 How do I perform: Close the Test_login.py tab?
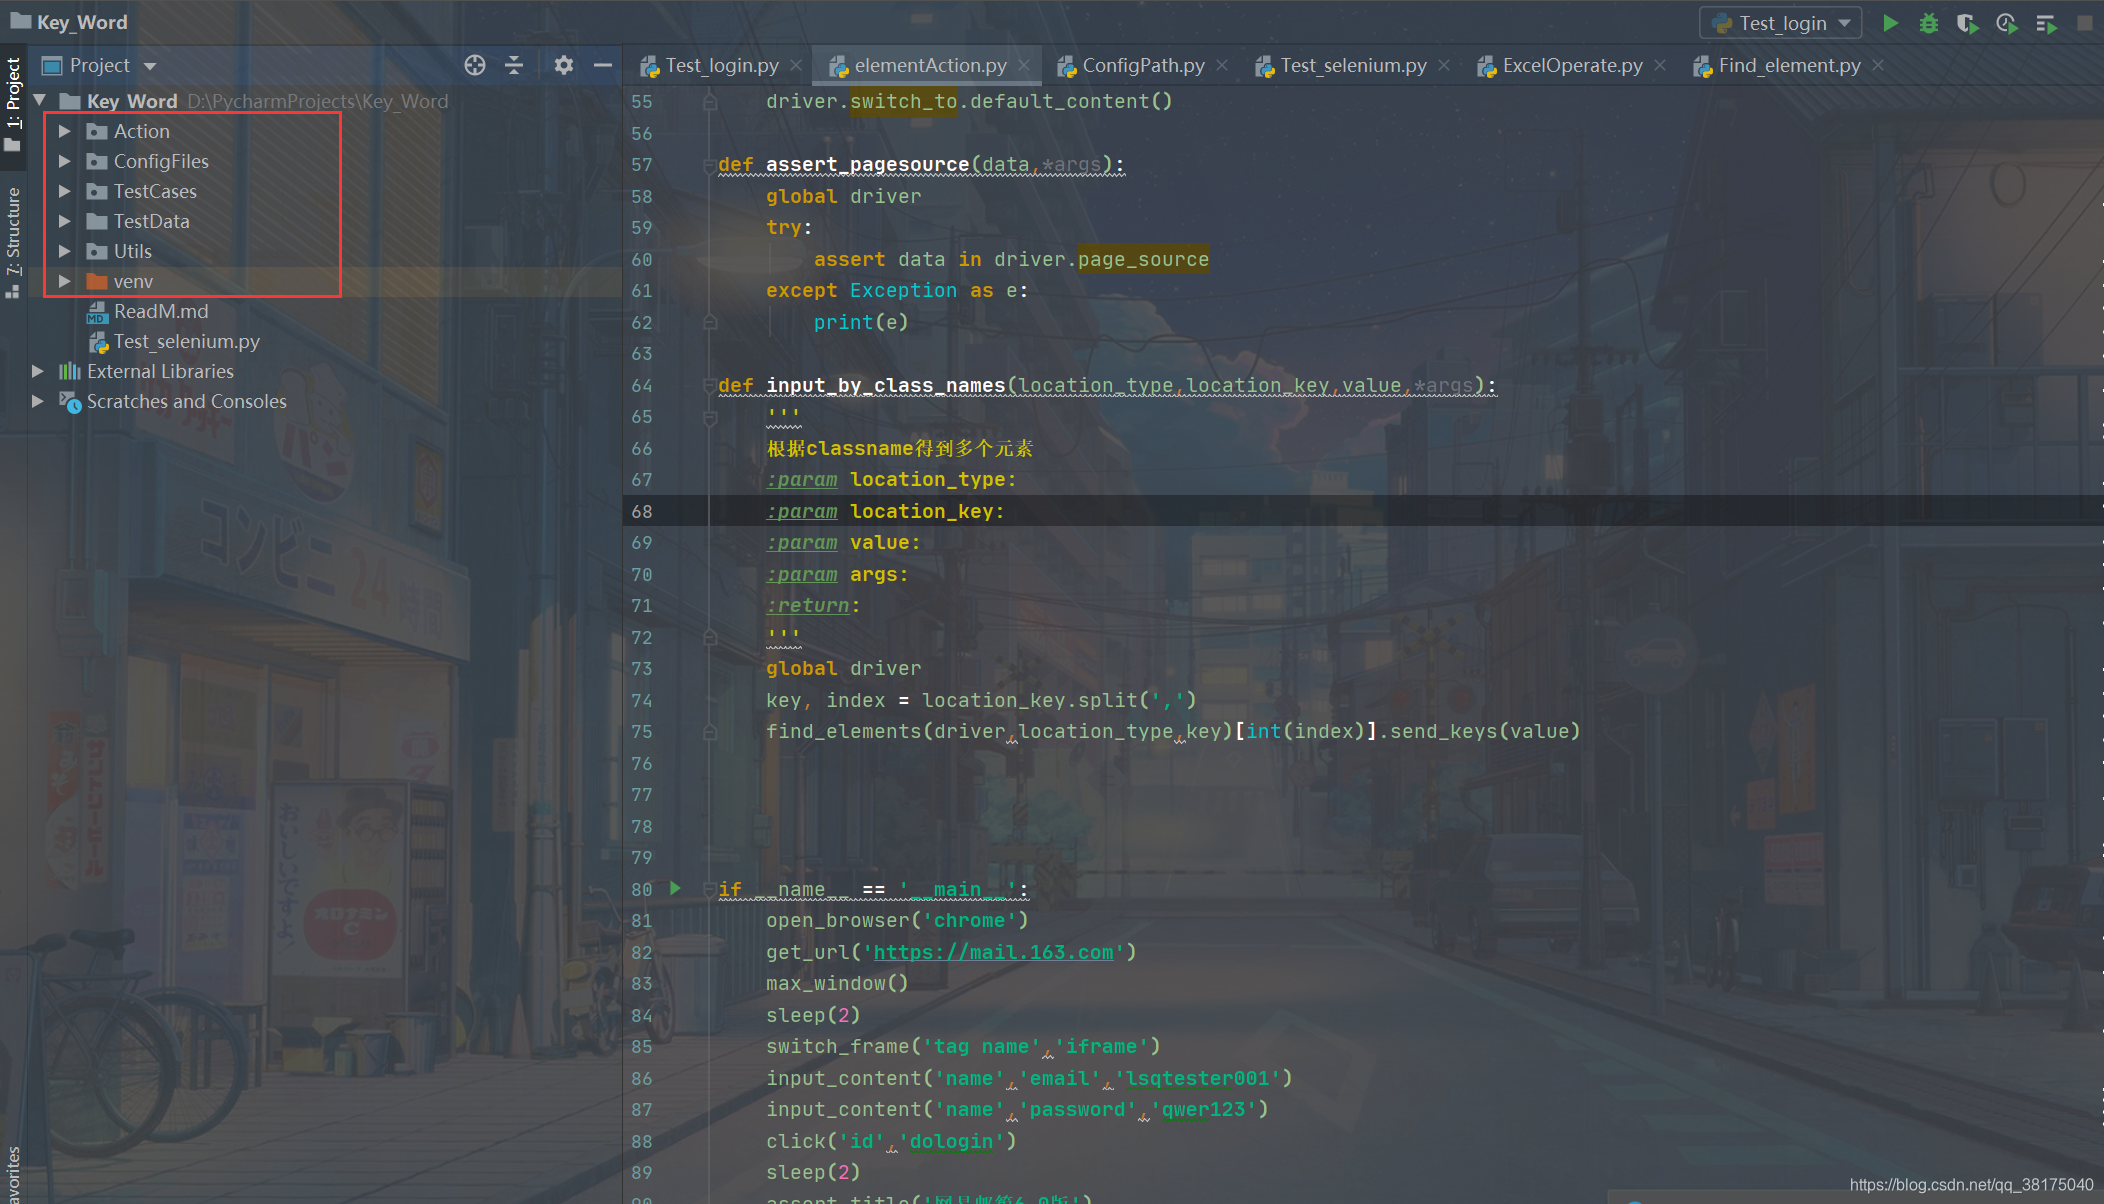click(796, 65)
